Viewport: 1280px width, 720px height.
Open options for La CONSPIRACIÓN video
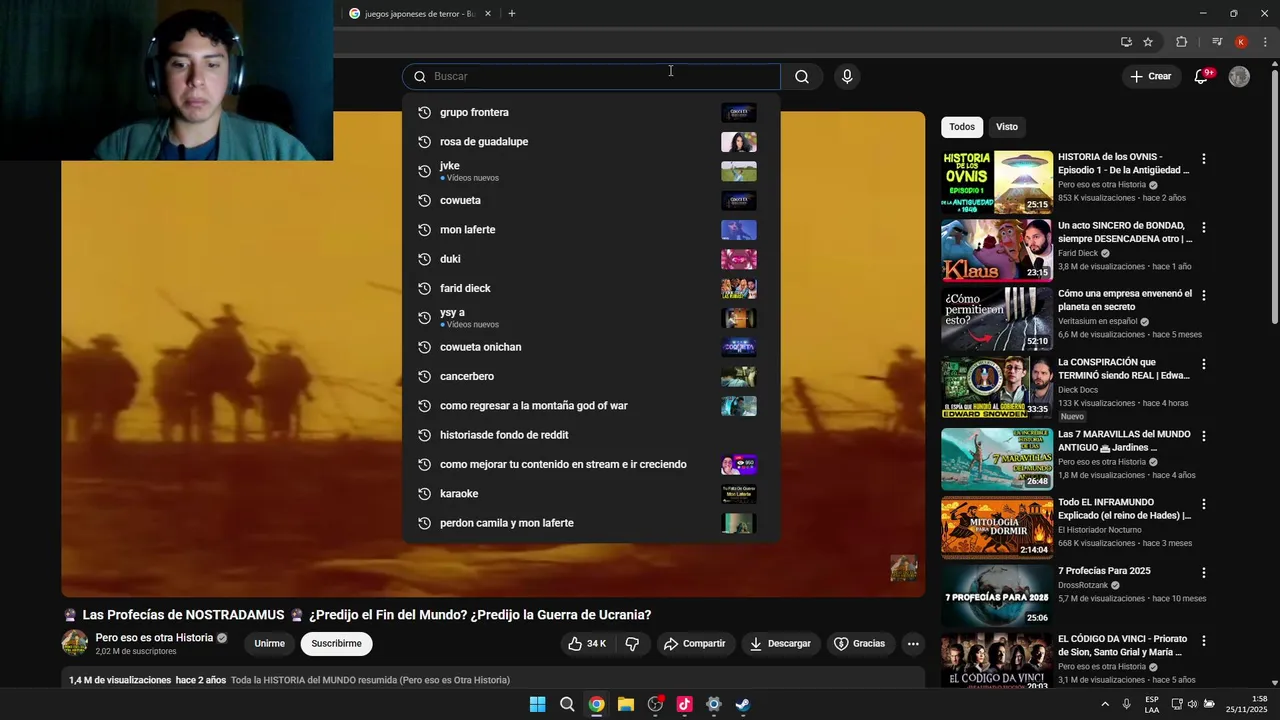pyautogui.click(x=1203, y=365)
